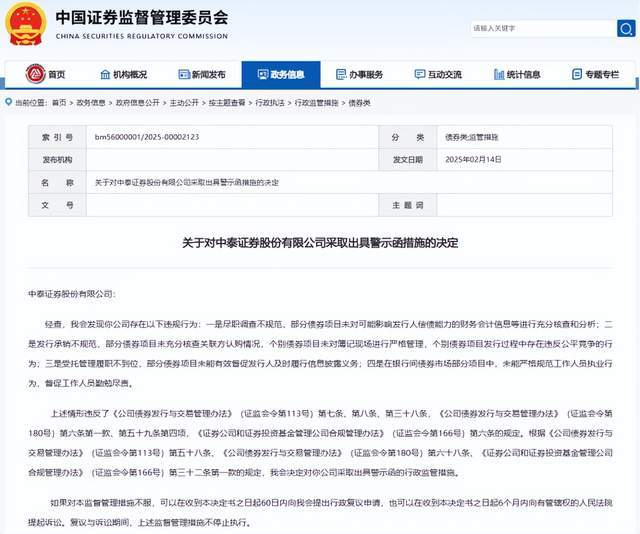The width and height of the screenshot is (640, 534).
Task: Click the large document heading about 中泰证券
Action: [x=320, y=243]
